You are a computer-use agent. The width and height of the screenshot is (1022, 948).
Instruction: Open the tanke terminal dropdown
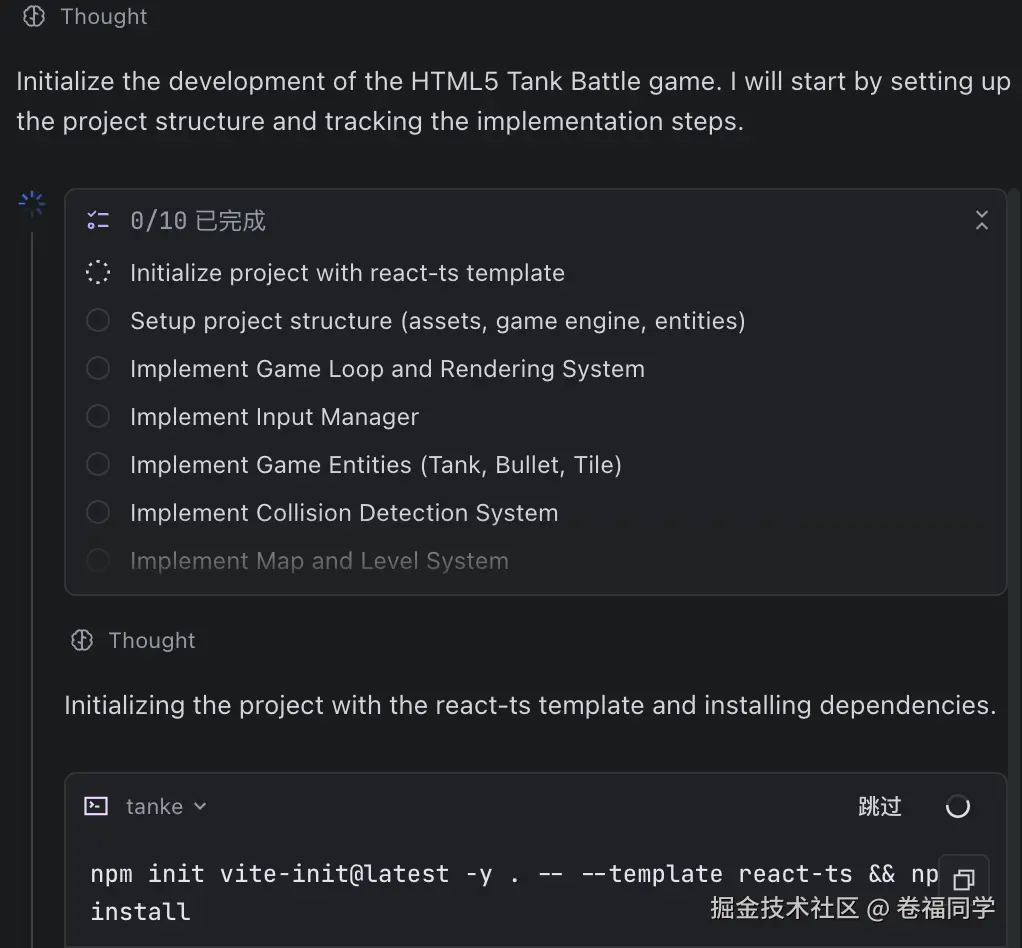coord(199,806)
